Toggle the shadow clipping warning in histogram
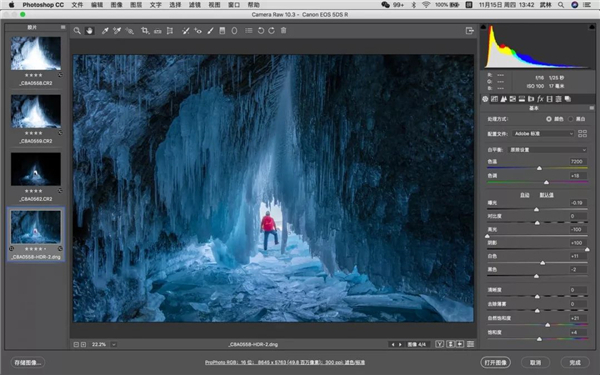Viewport: 600px width, 375px height. tap(483, 27)
